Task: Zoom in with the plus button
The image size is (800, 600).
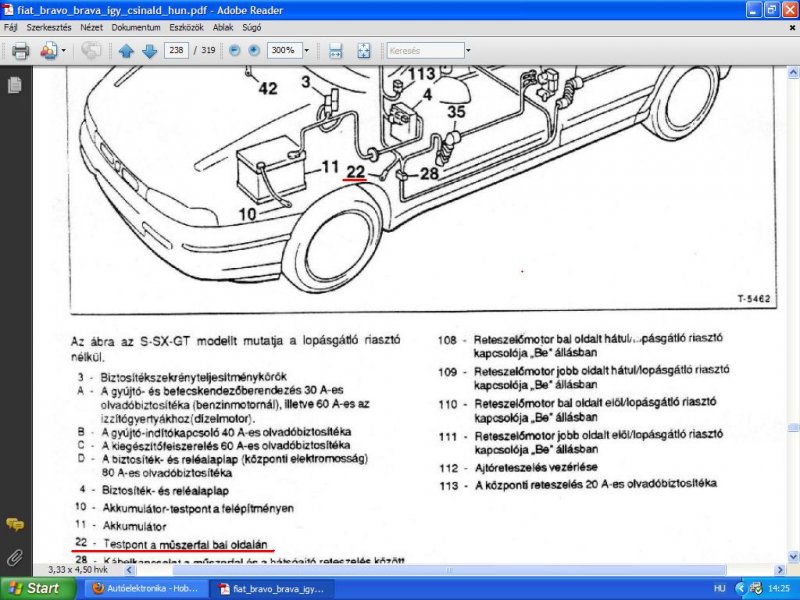Action: [x=254, y=50]
